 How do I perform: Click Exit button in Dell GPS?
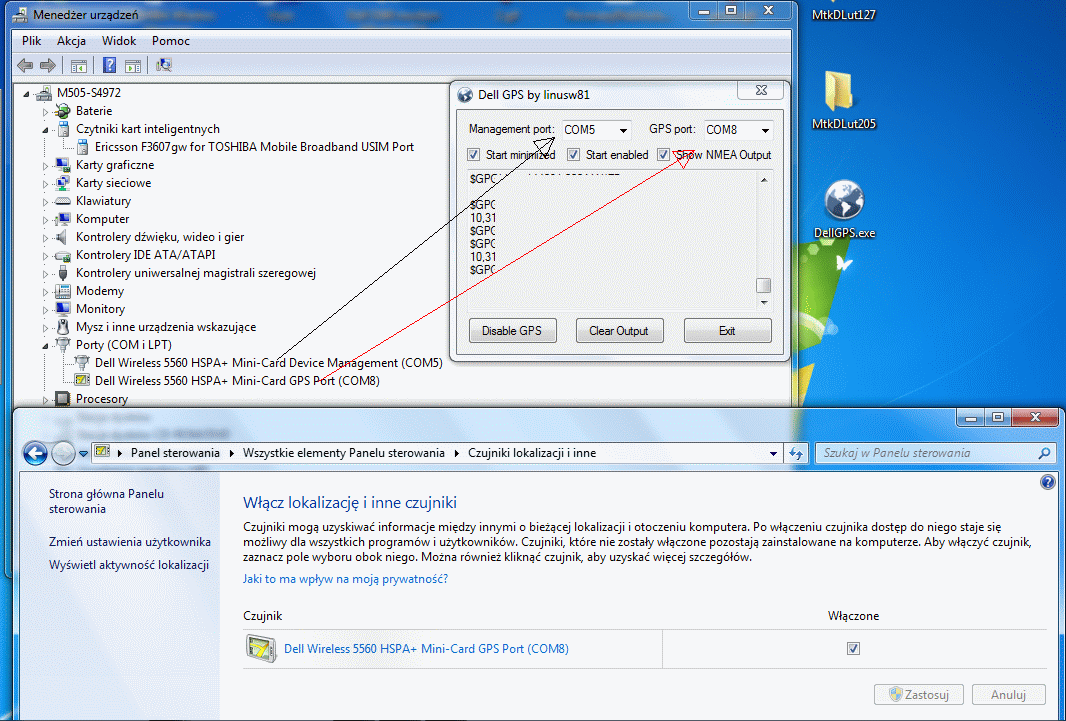727,331
